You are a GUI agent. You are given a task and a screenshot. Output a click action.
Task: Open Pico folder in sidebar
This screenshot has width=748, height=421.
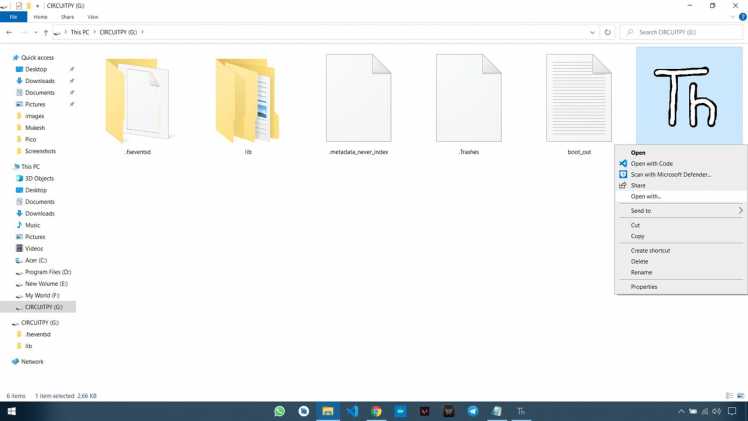pos(31,139)
